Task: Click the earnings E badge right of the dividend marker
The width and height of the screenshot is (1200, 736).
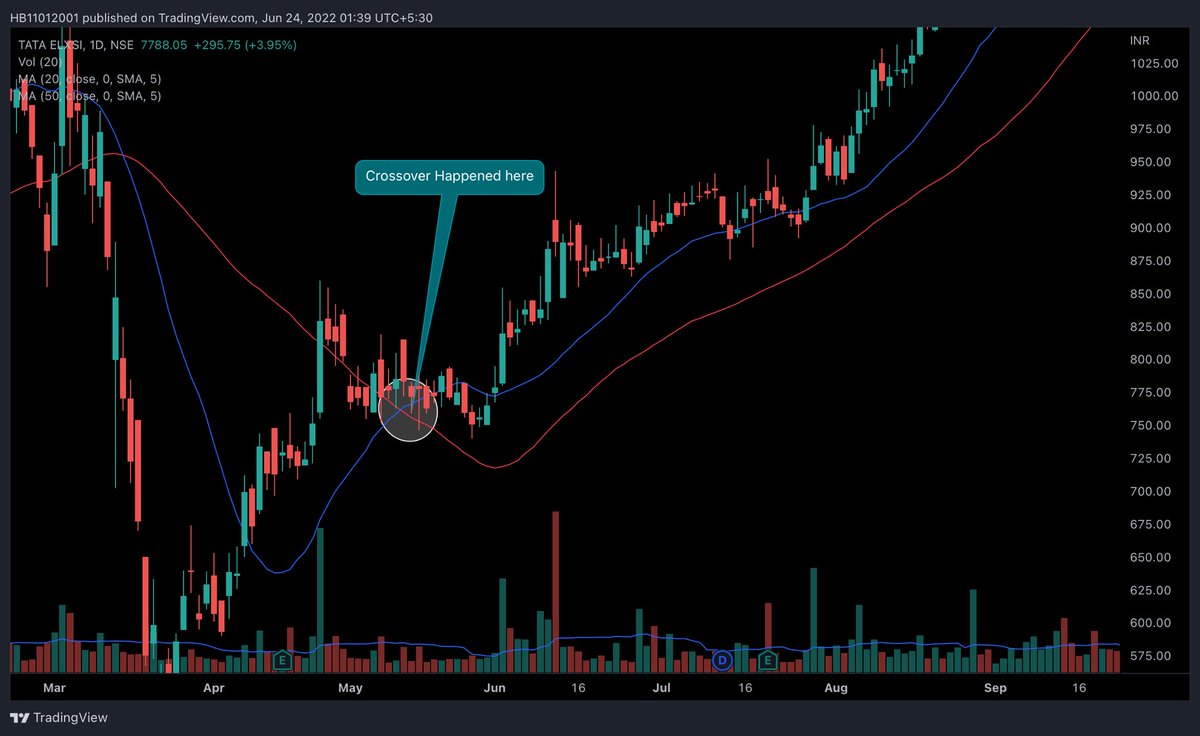Action: click(767, 661)
